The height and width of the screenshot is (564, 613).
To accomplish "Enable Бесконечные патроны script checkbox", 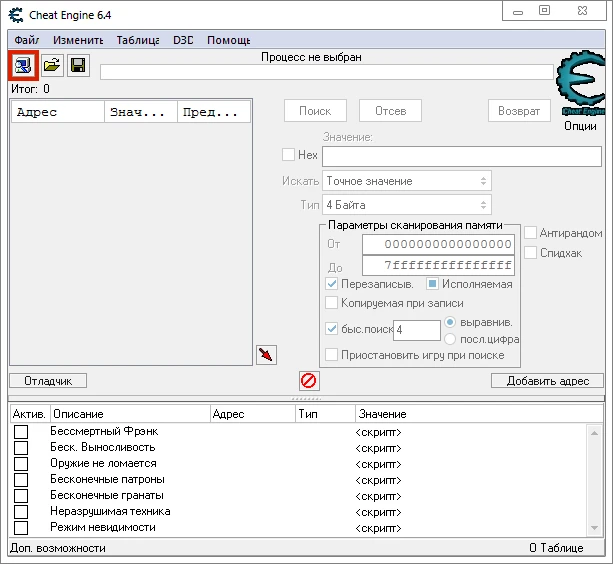I will 21,480.
